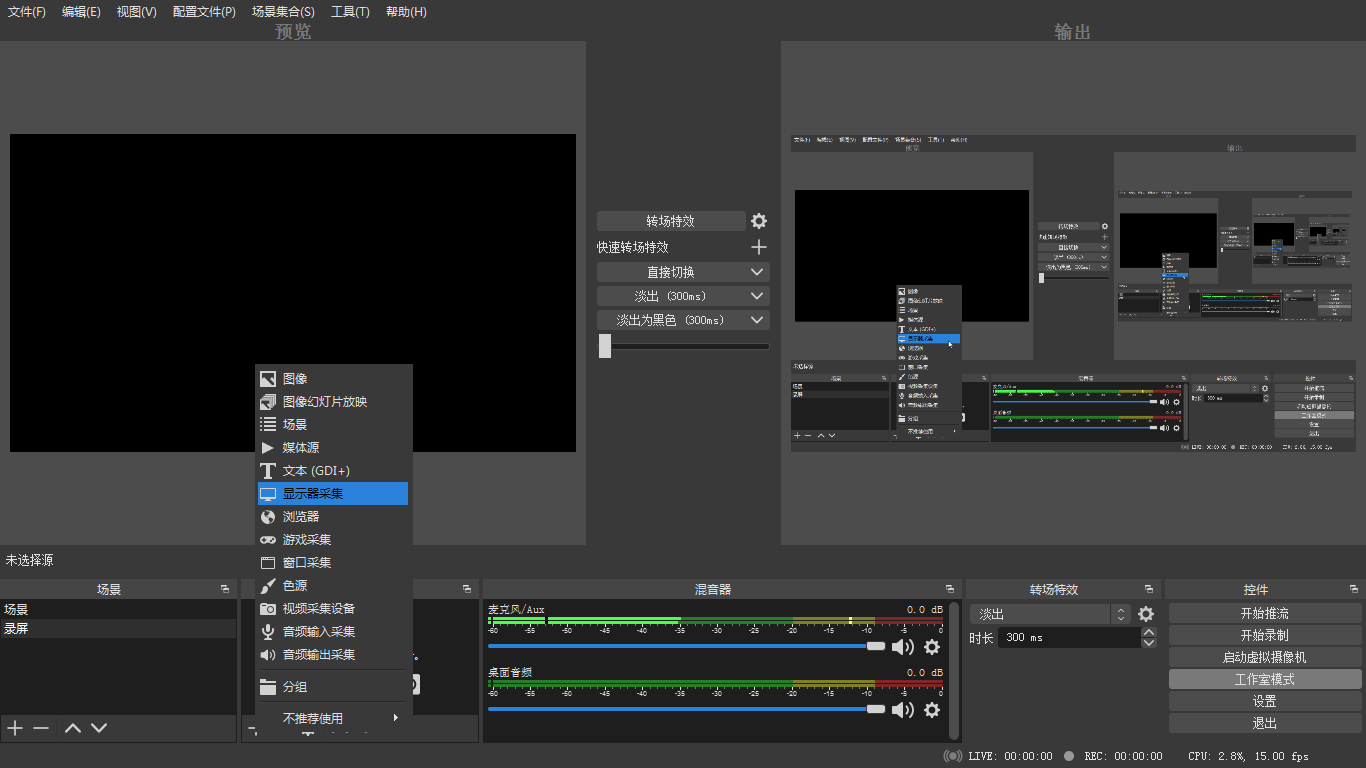
Task: Add a quick transition with plus icon
Action: click(x=759, y=247)
